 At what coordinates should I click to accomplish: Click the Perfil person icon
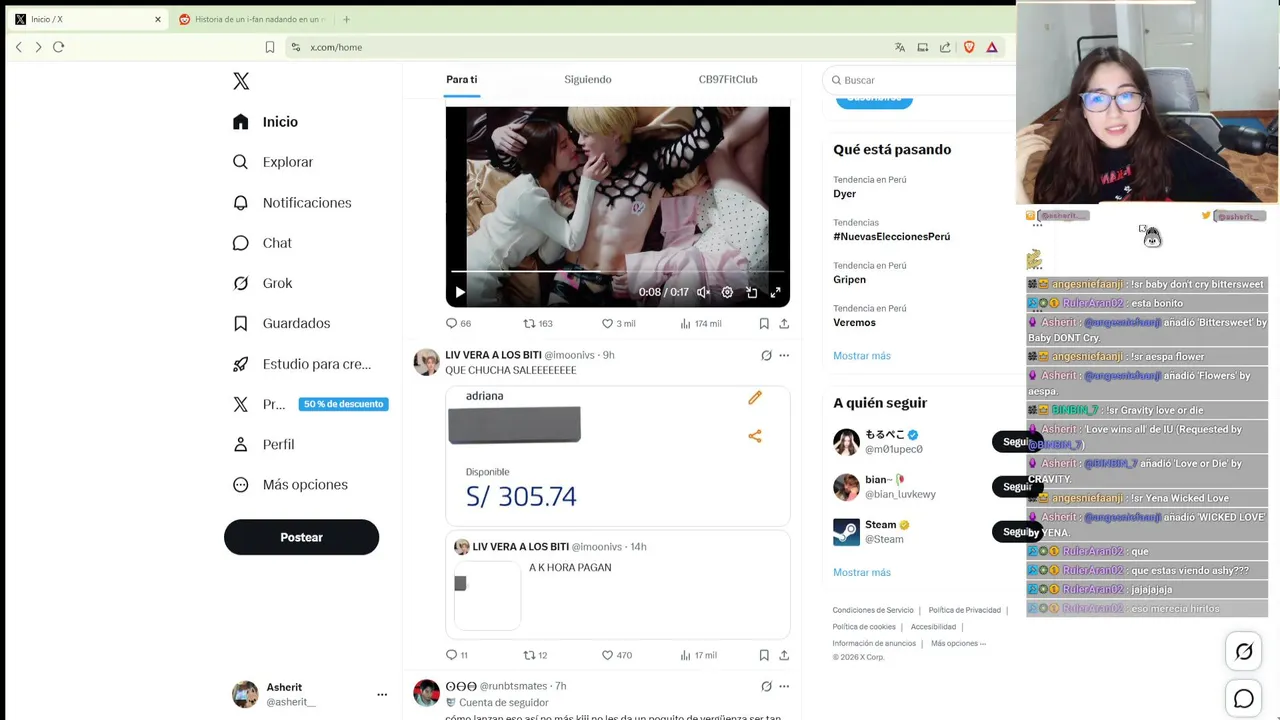pos(240,444)
